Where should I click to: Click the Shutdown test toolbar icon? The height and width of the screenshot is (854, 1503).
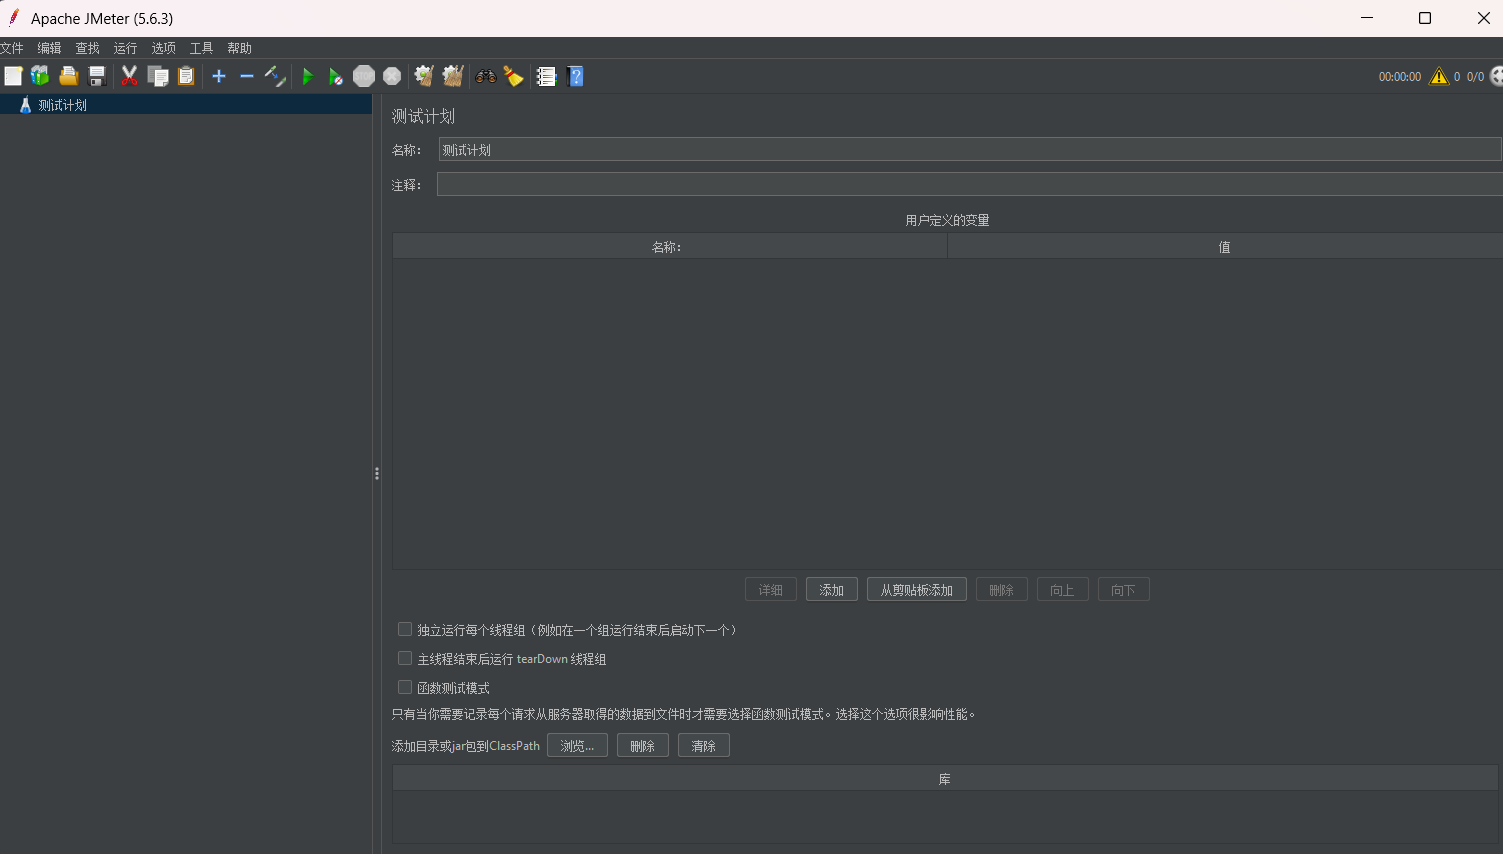(392, 76)
